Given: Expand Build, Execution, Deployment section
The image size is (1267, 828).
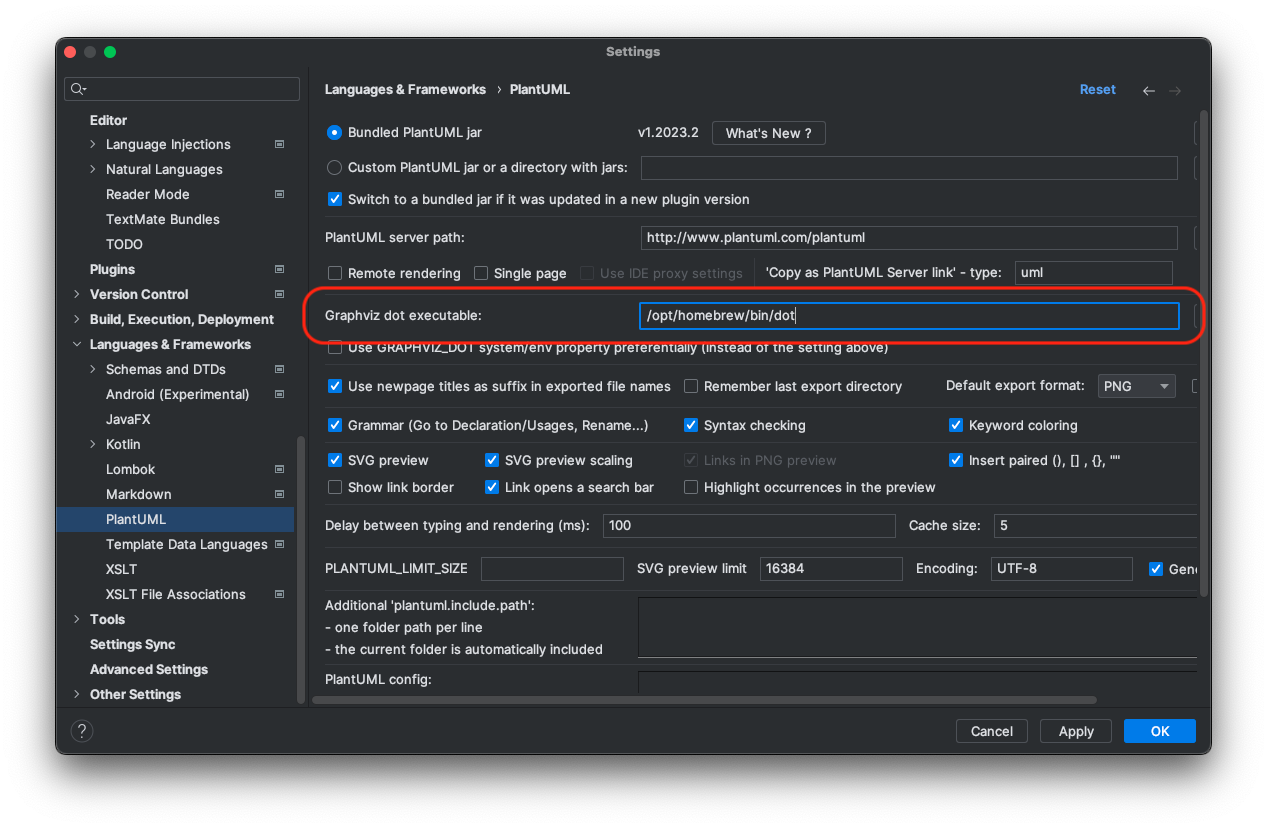Looking at the screenshot, I should (x=77, y=319).
